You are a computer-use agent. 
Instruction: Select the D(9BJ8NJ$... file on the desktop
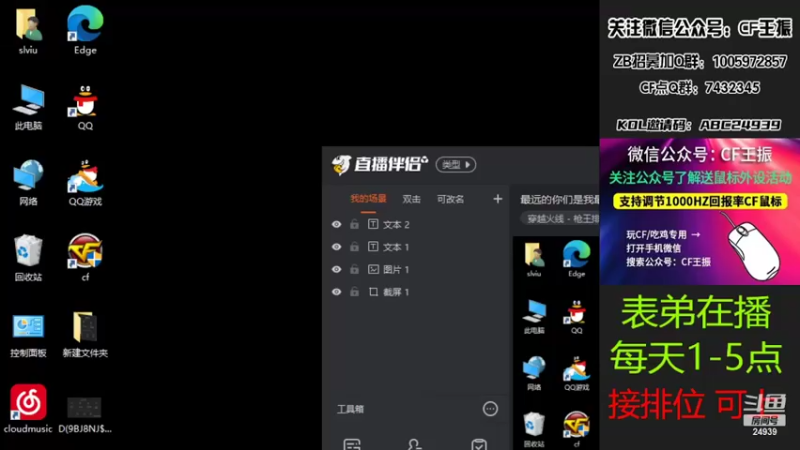(x=85, y=413)
